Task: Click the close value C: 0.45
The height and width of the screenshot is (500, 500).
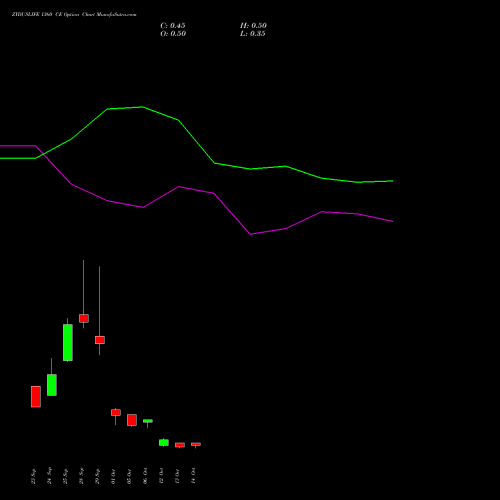Action: pyautogui.click(x=173, y=26)
